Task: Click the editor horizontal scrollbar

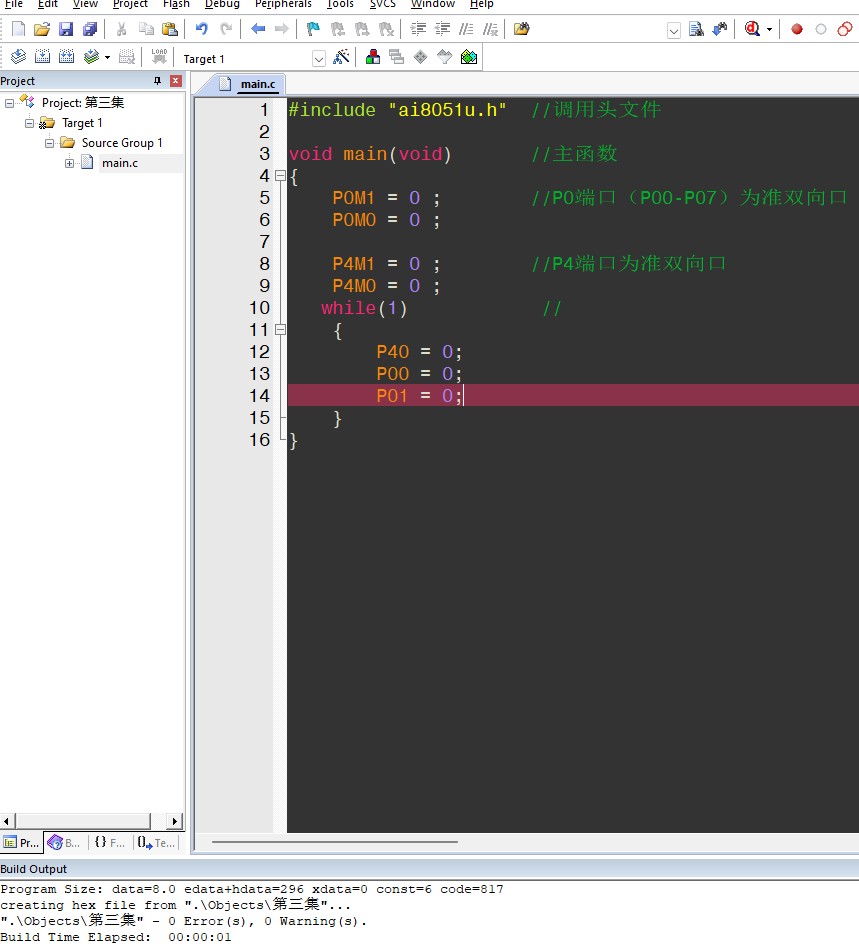Action: [x=335, y=842]
